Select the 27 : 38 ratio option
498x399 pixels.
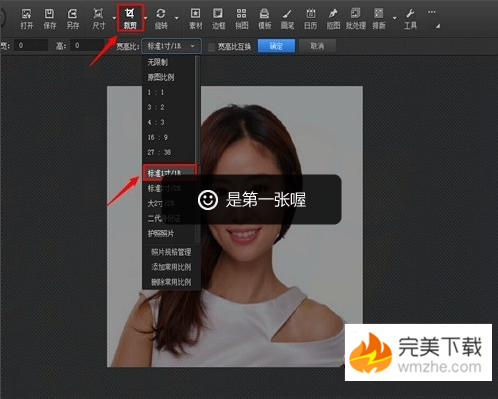(x=168, y=152)
